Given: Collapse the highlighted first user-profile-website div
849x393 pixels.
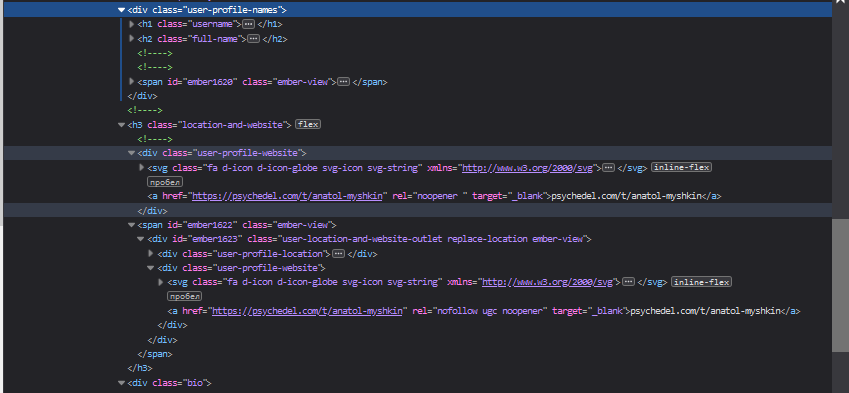Looking at the screenshot, I should click(132, 153).
